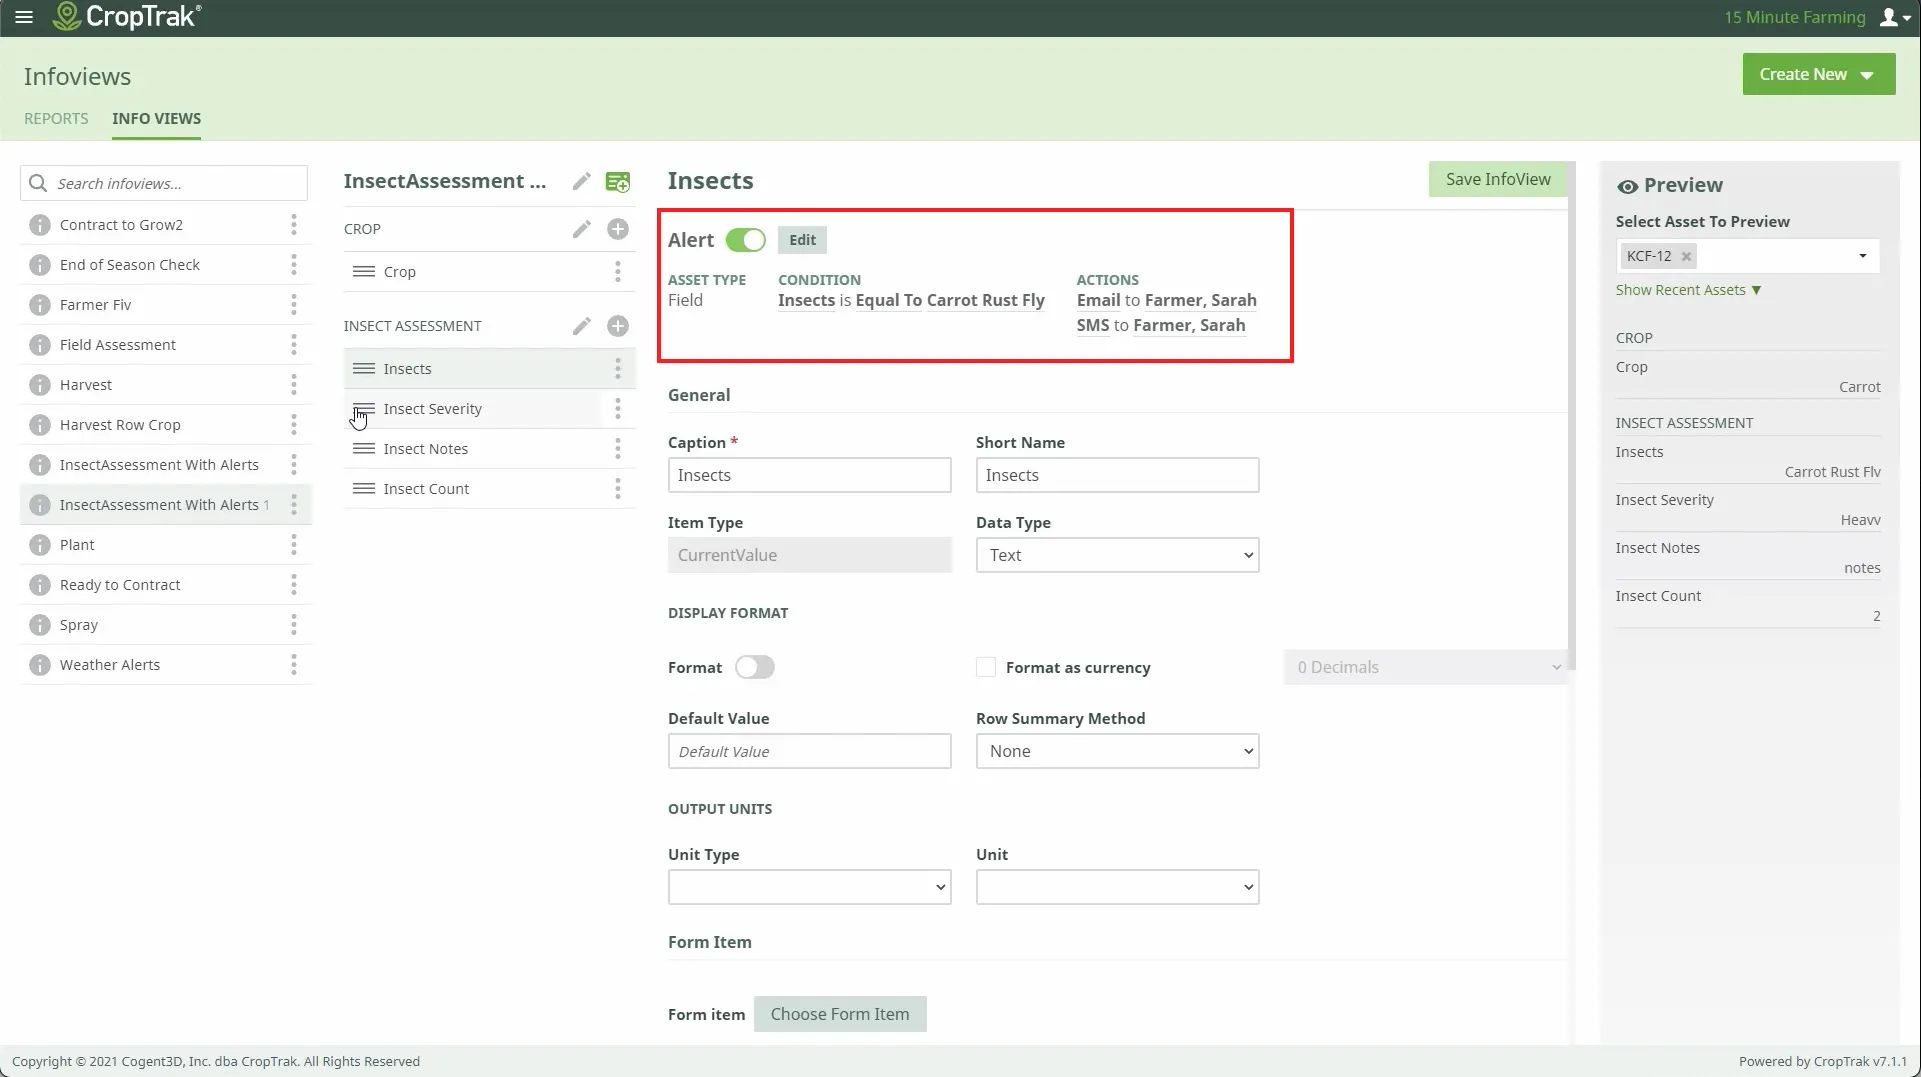1921x1077 pixels.
Task: Select Insect Notes item in list
Action: pos(489,449)
